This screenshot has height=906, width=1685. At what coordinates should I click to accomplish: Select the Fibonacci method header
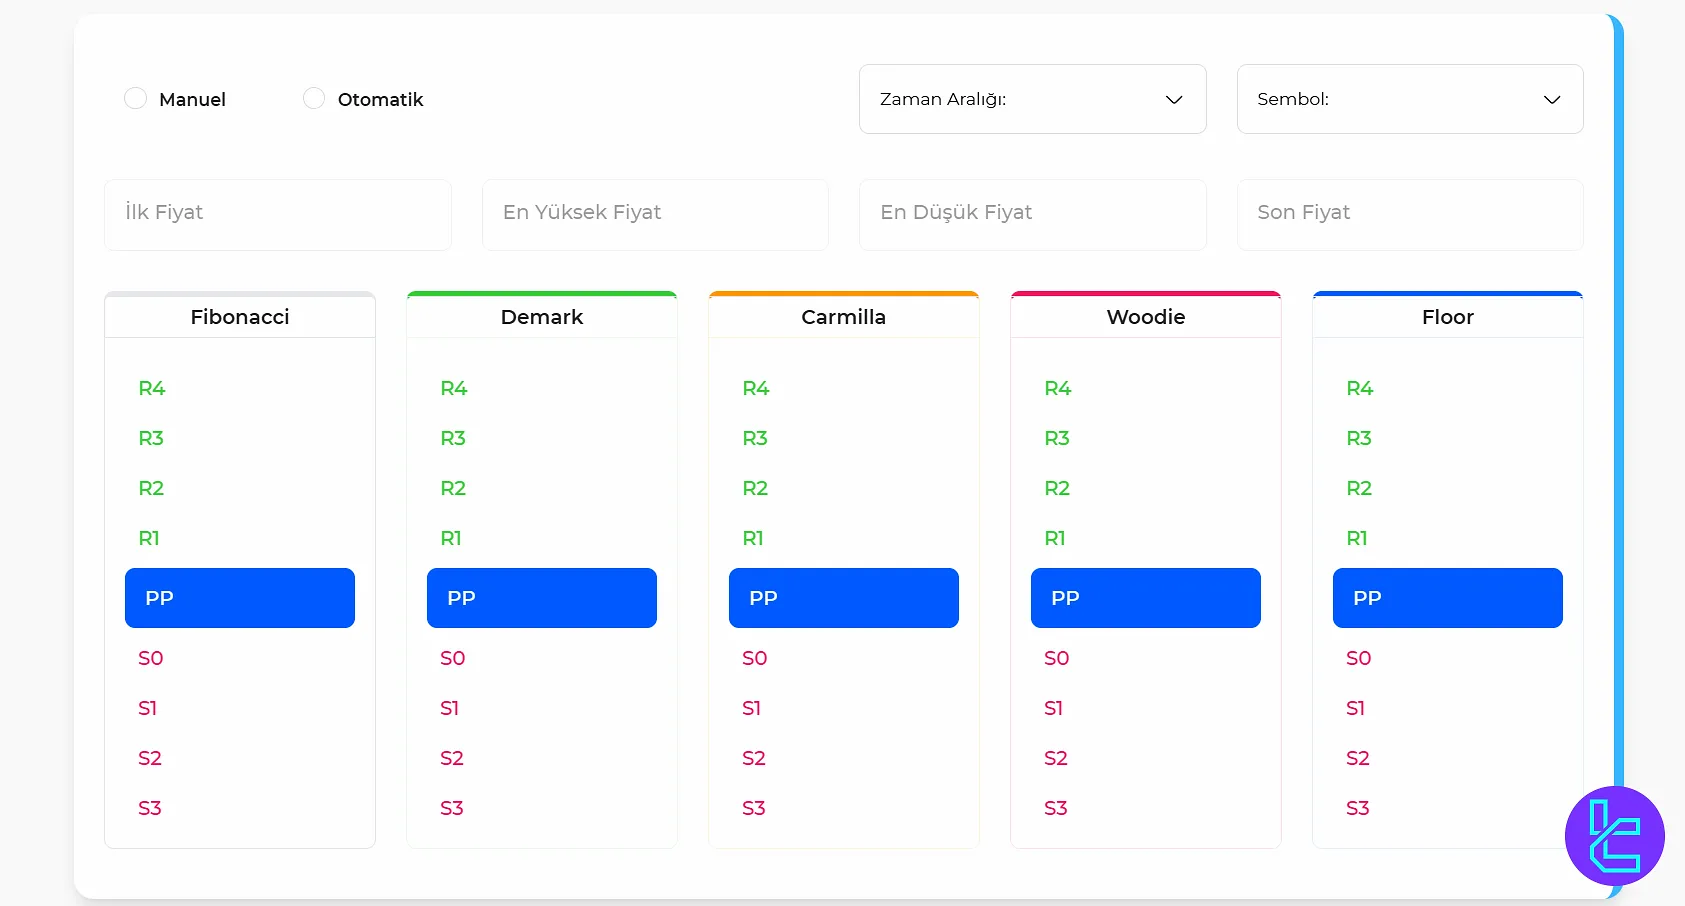point(239,317)
